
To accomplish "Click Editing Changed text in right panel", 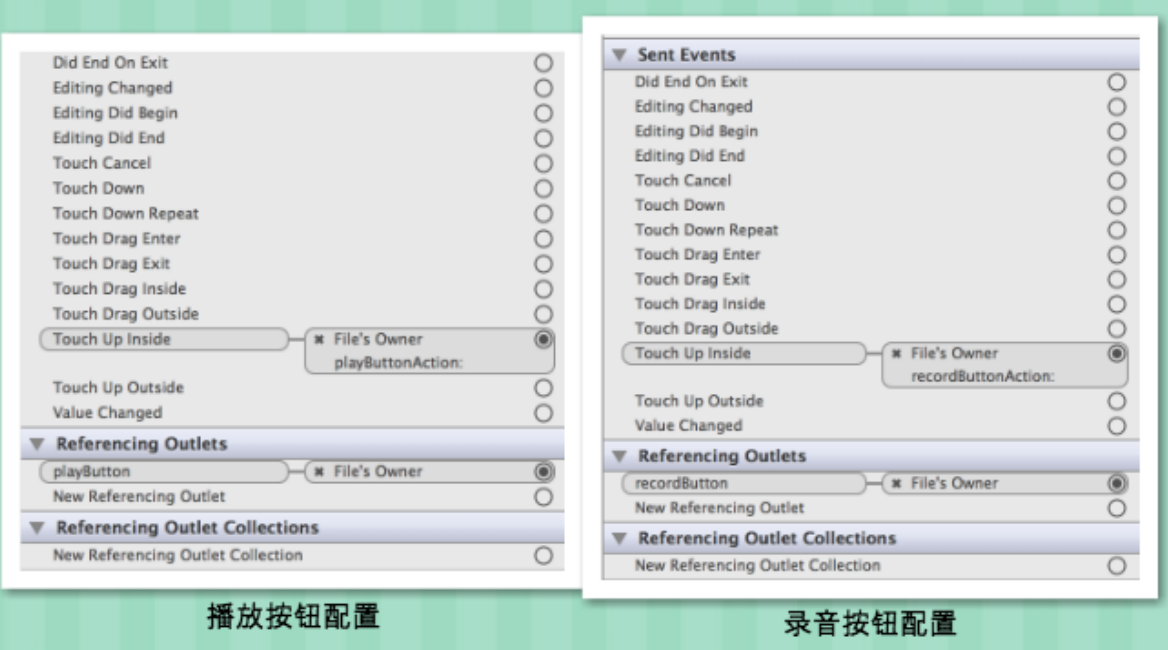I will [694, 106].
